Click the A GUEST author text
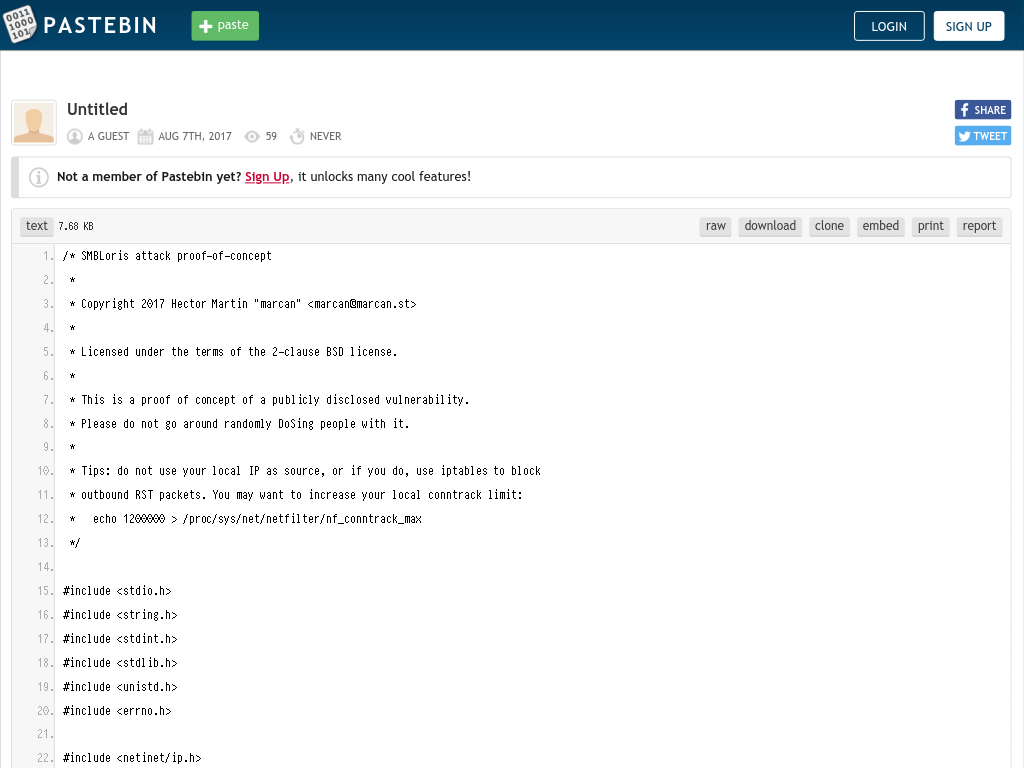 pyautogui.click(x=108, y=136)
